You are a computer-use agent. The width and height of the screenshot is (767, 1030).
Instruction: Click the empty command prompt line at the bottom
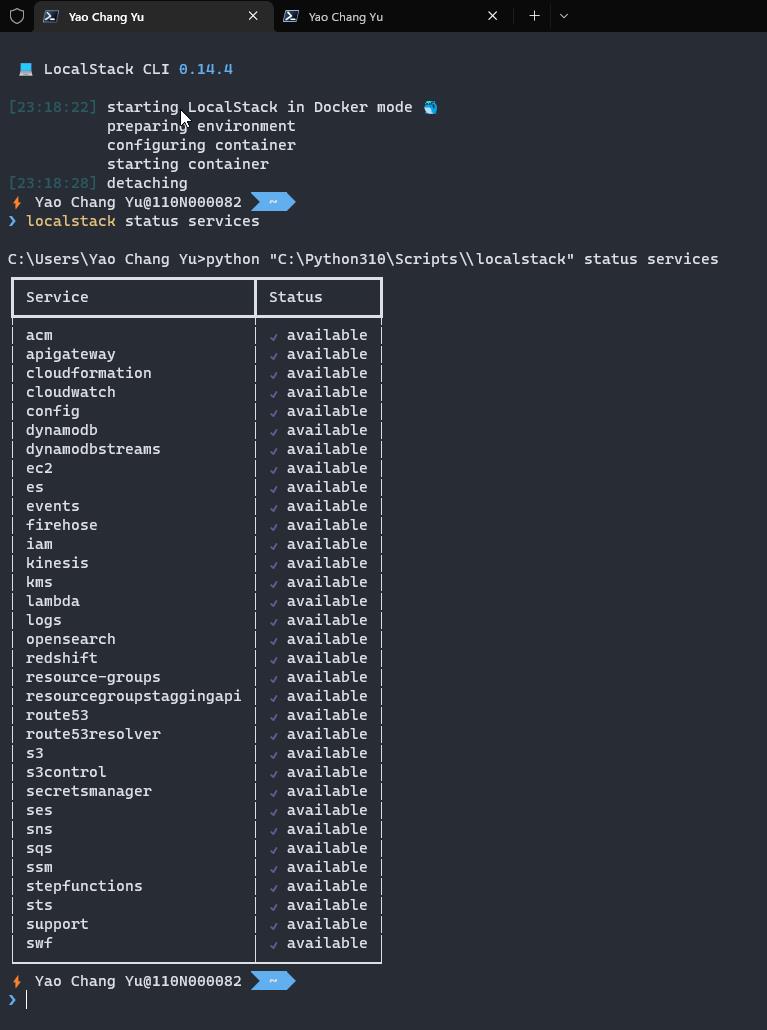click(200, 1000)
